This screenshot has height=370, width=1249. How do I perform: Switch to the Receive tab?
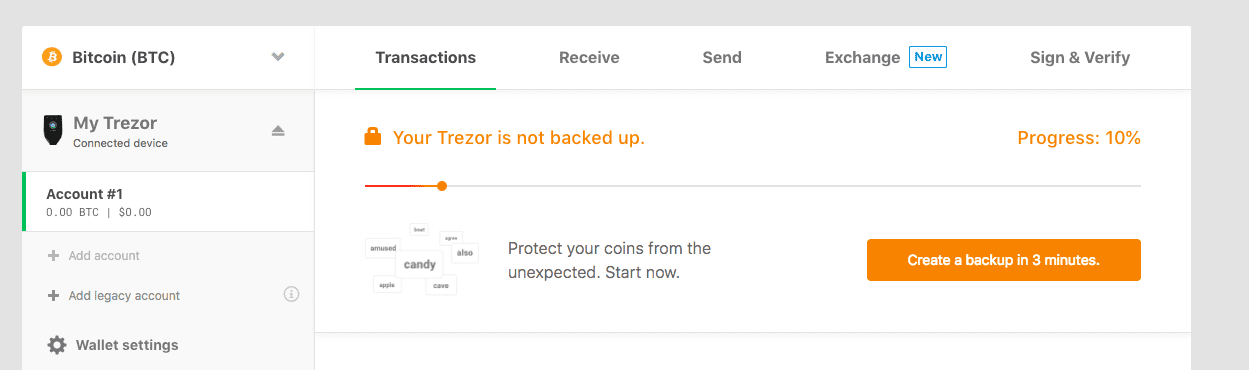tap(589, 57)
